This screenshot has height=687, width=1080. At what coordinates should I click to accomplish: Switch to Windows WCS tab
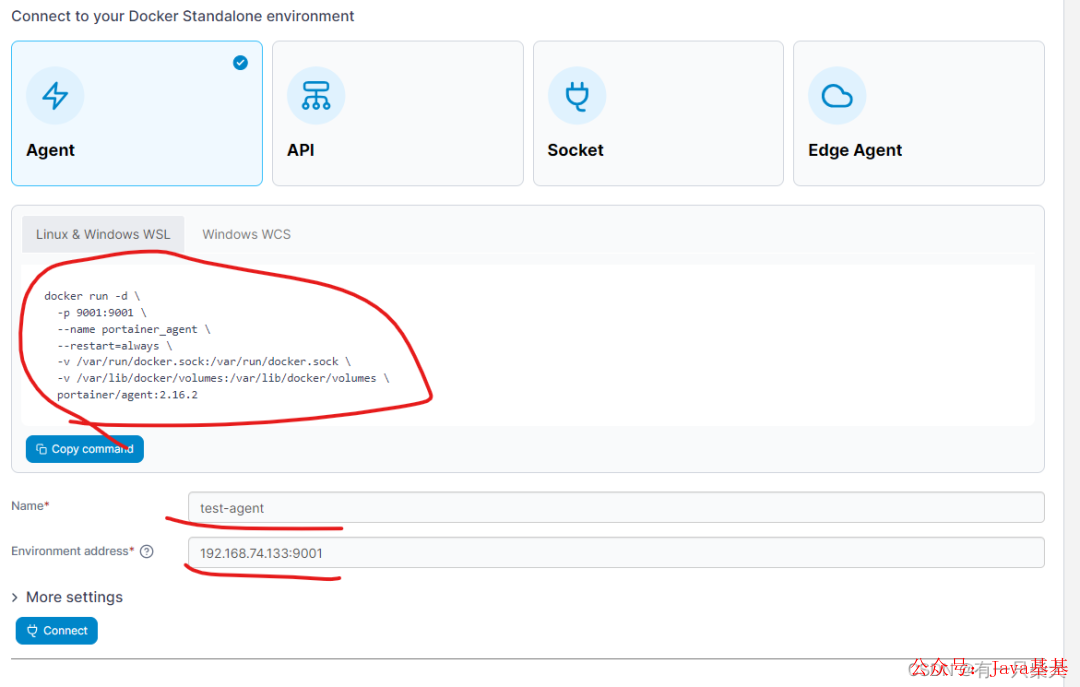(247, 234)
